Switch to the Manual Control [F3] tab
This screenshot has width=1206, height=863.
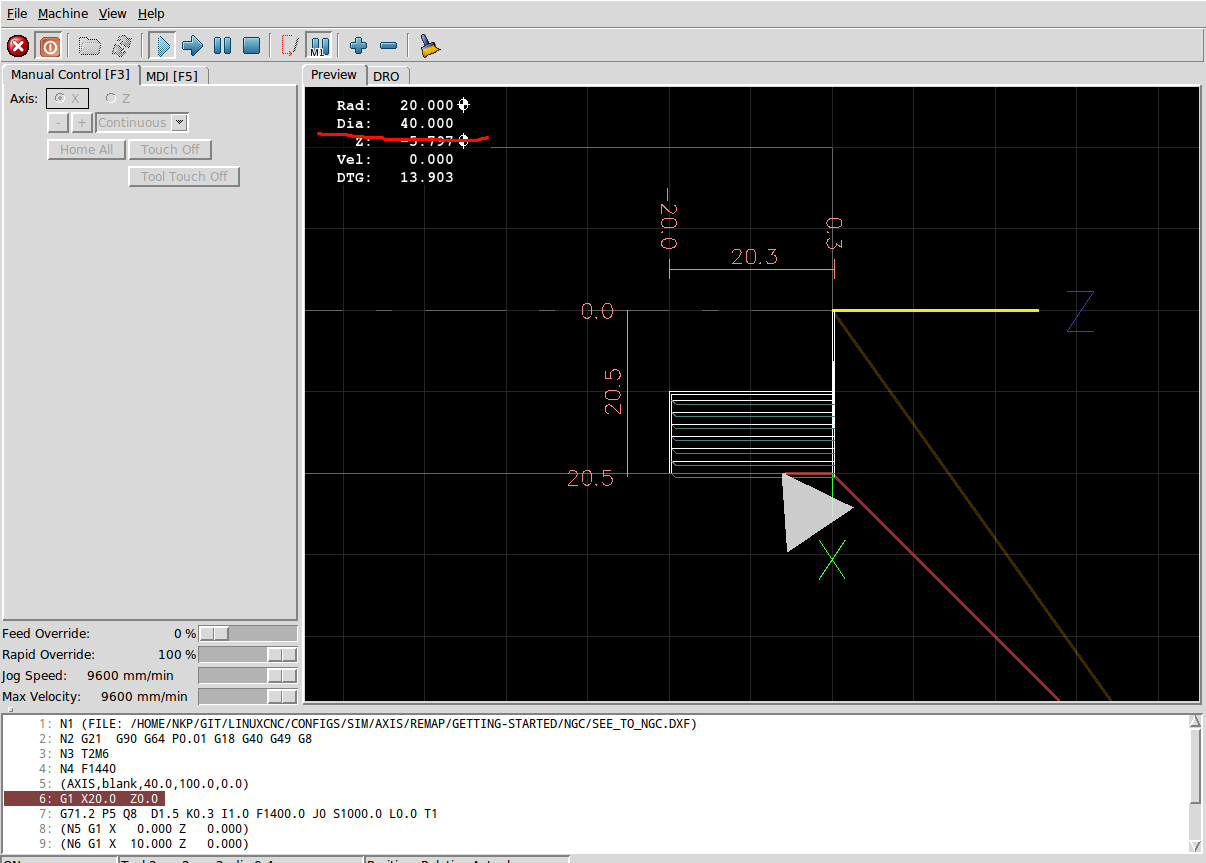click(x=70, y=75)
